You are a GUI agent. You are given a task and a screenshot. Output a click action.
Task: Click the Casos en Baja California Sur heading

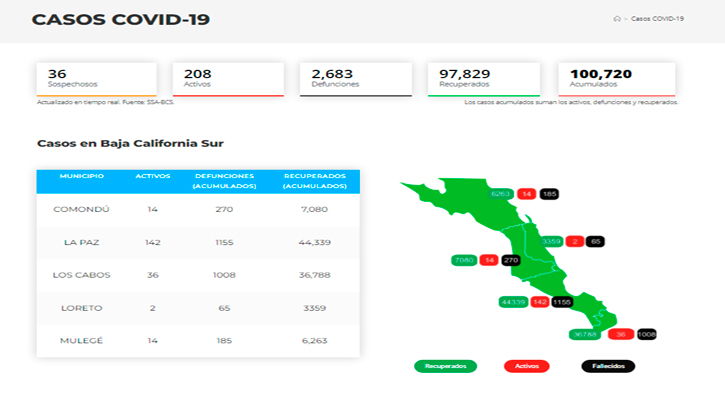(130, 143)
